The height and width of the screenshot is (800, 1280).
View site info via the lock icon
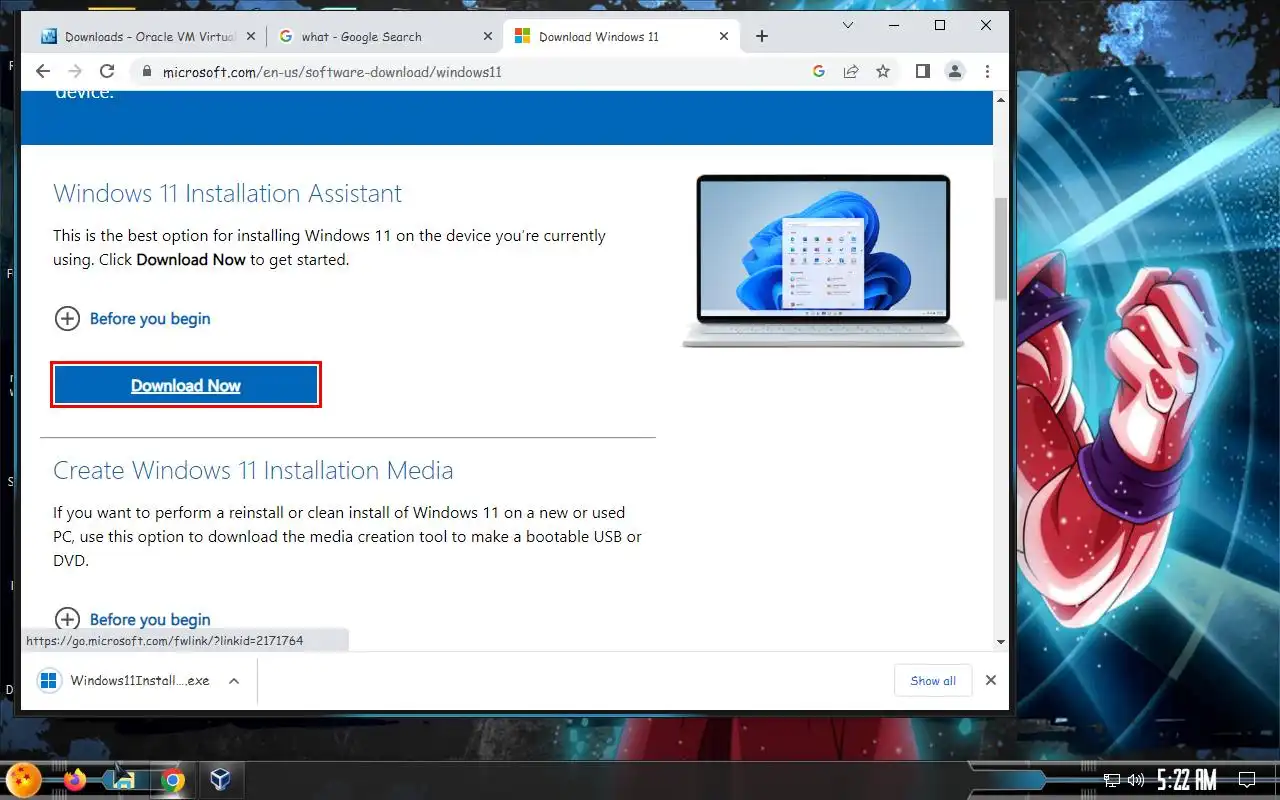click(x=147, y=72)
